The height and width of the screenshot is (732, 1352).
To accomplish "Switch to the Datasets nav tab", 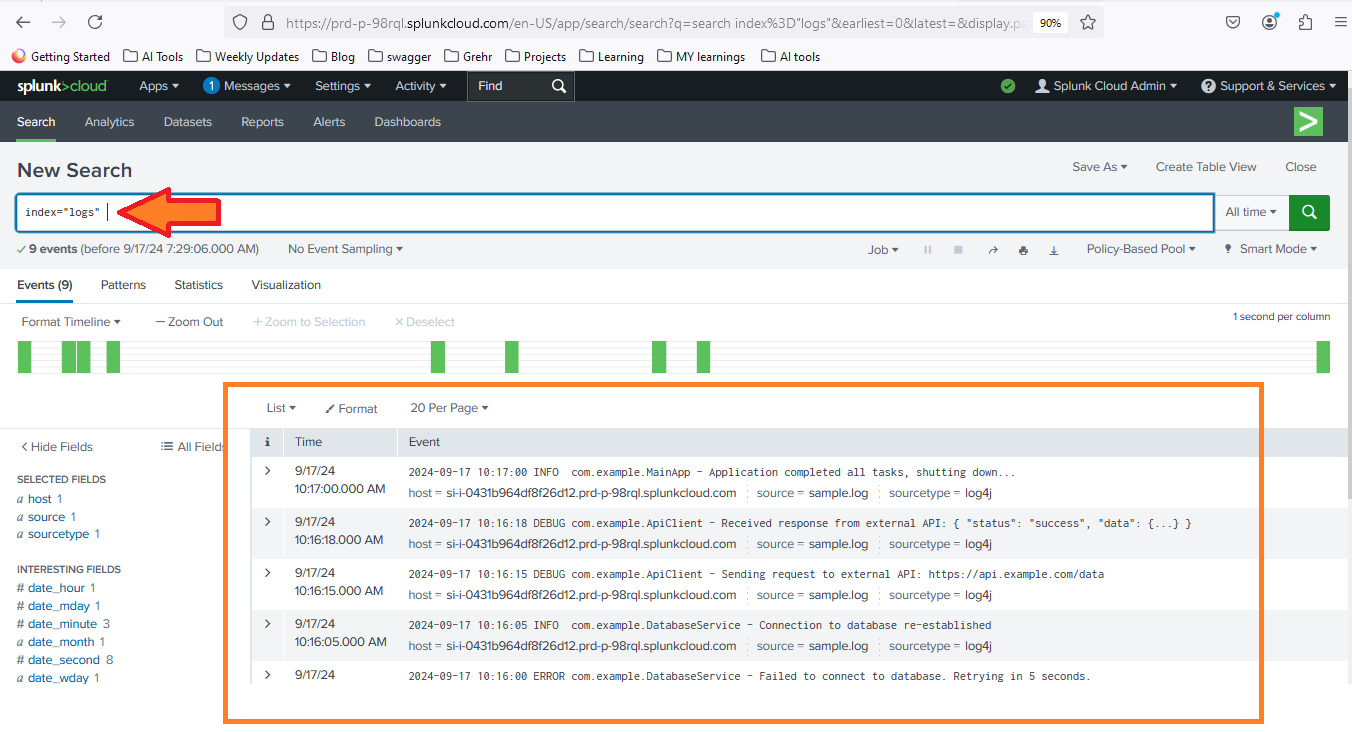I will click(x=188, y=122).
